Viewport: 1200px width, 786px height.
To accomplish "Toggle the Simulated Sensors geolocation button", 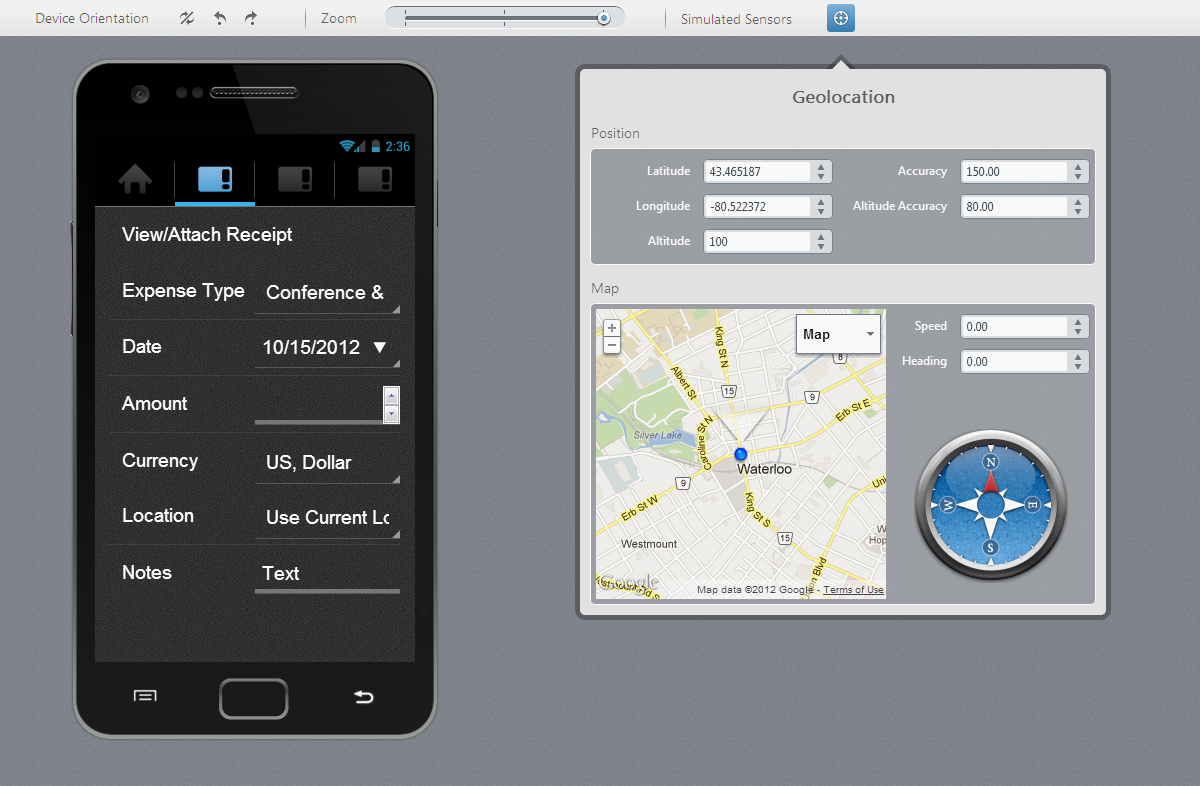I will (840, 18).
